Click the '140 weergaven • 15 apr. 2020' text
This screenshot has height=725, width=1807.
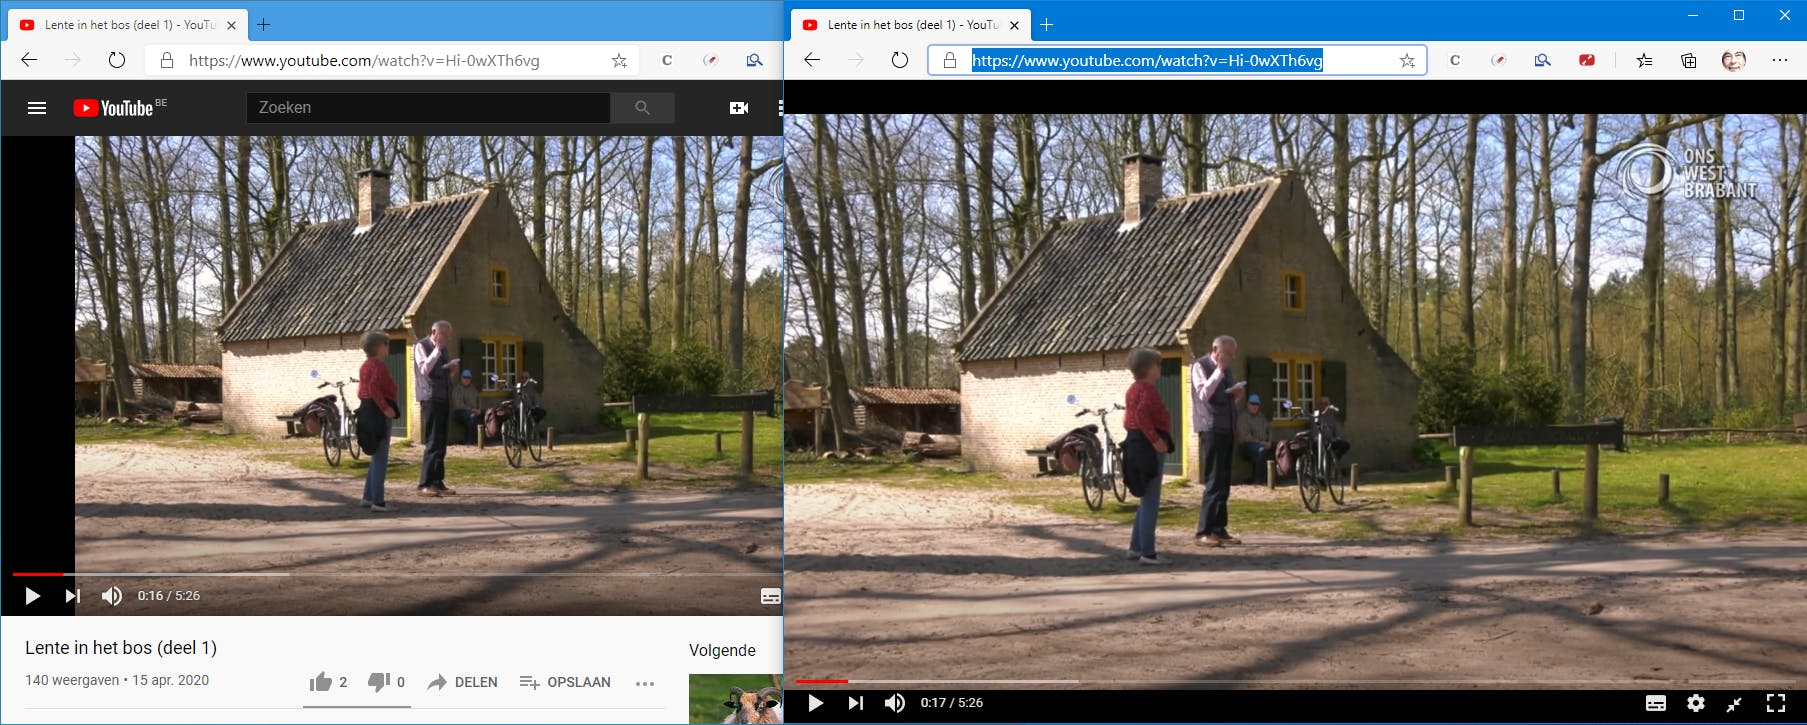point(117,680)
